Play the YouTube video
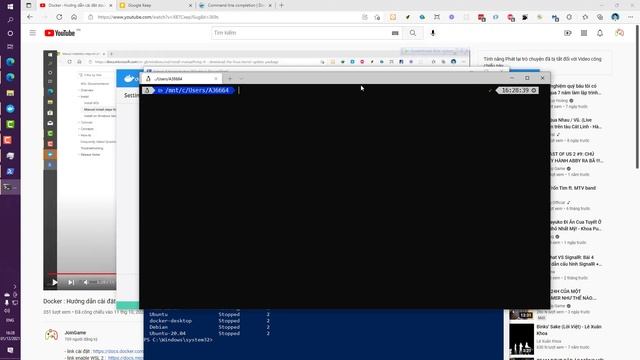Viewport: 640px width, 360px height. pos(55,282)
